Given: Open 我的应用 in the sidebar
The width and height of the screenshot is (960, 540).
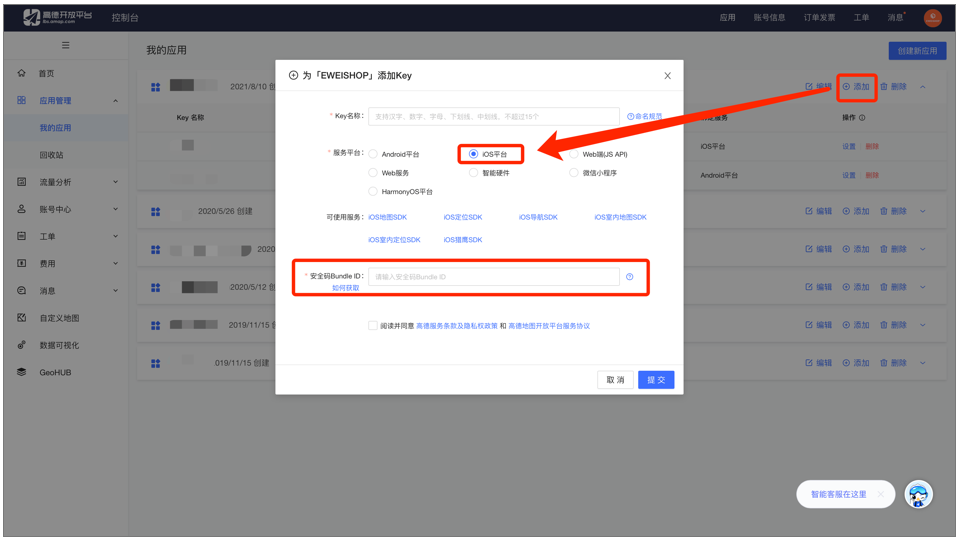Looking at the screenshot, I should 55,127.
